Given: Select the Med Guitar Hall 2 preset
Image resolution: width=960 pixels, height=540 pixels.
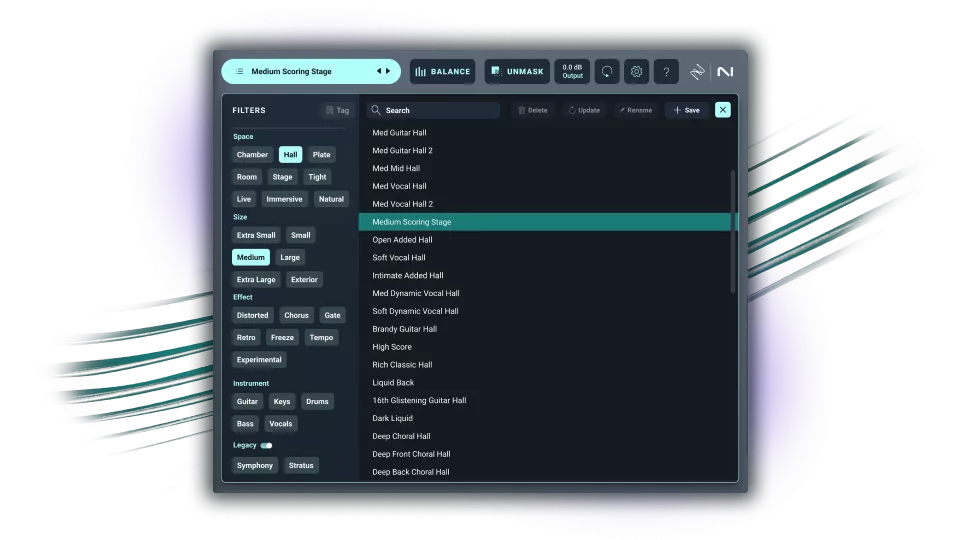Looking at the screenshot, I should (x=545, y=151).
